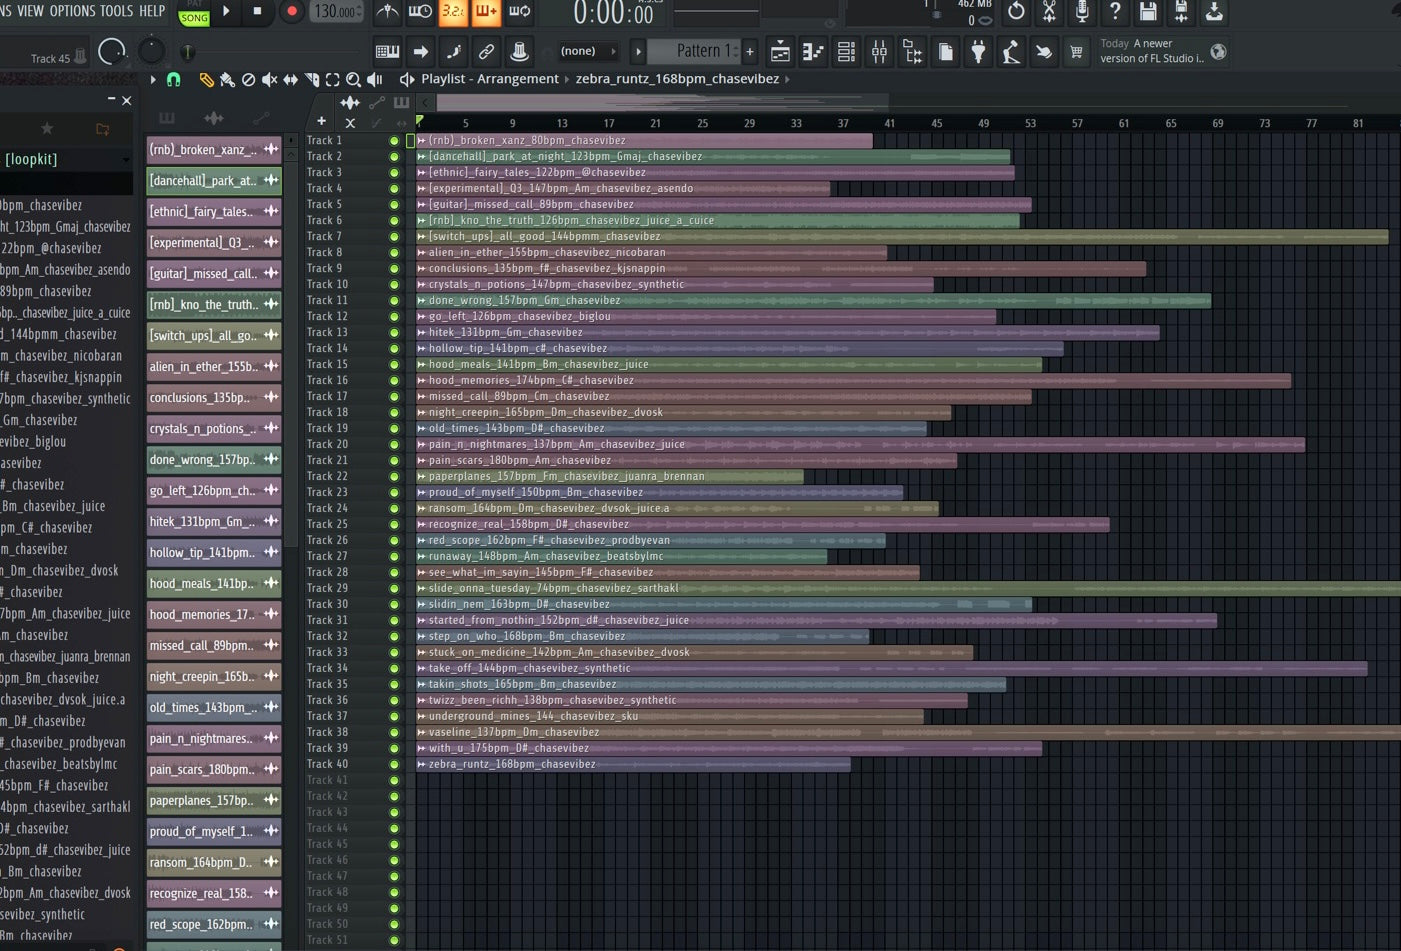Viewport: 1401px width, 951px height.
Task: Mute Track 40 via its green light
Action: click(x=394, y=765)
